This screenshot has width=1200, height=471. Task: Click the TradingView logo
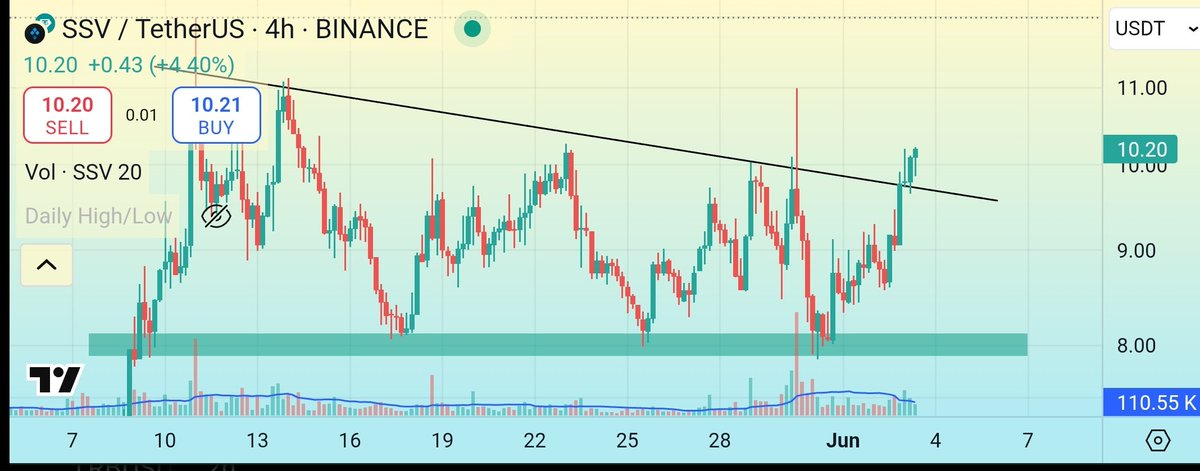pyautogui.click(x=54, y=381)
